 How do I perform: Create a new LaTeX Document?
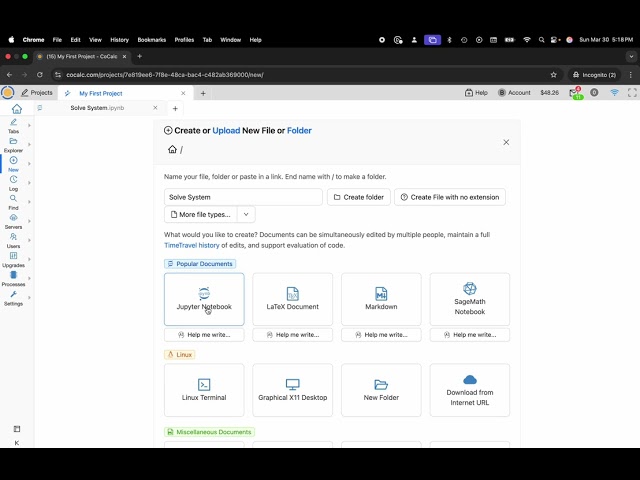coord(292,299)
